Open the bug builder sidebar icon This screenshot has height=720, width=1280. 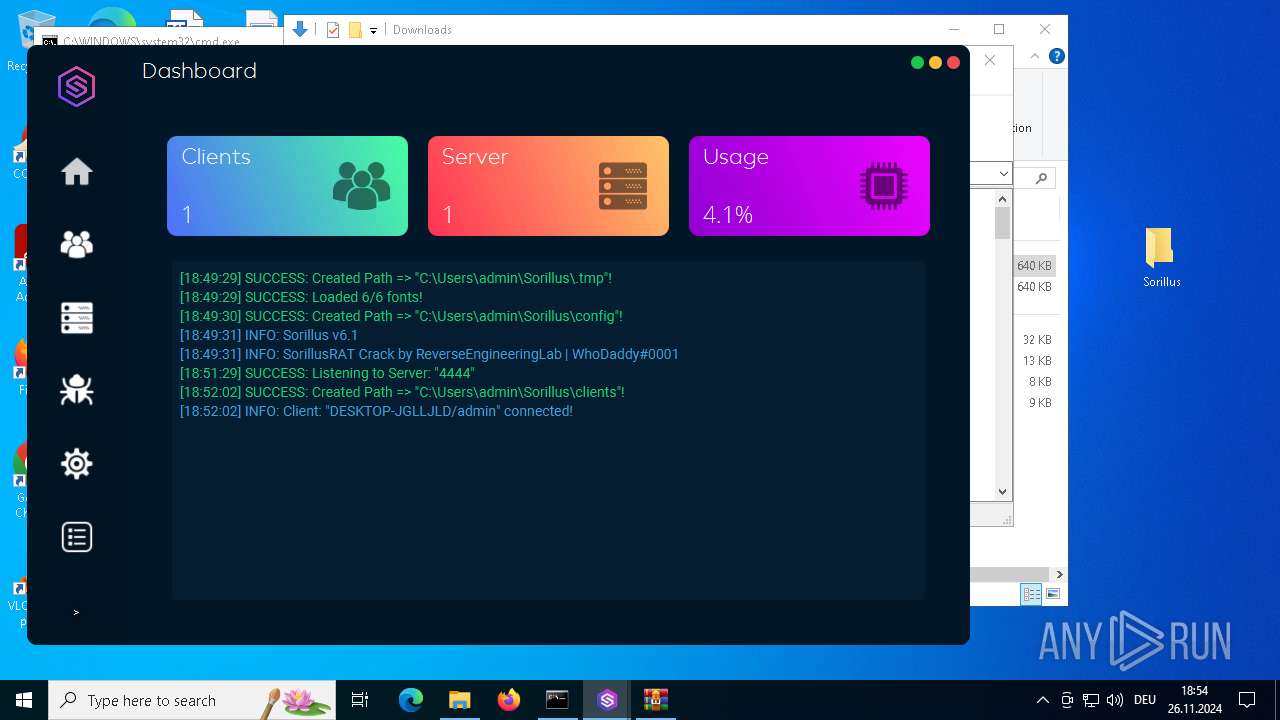tap(77, 390)
